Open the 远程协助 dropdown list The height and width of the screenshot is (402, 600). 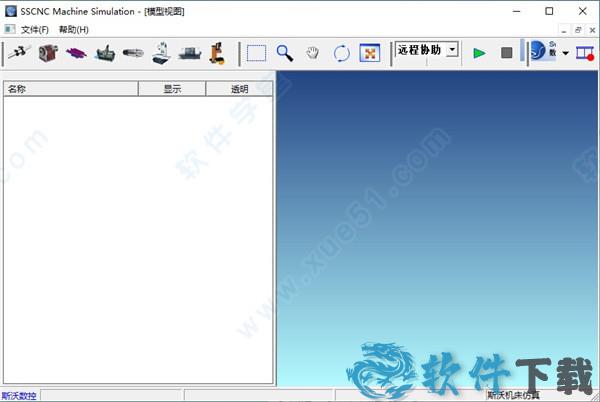(452, 49)
